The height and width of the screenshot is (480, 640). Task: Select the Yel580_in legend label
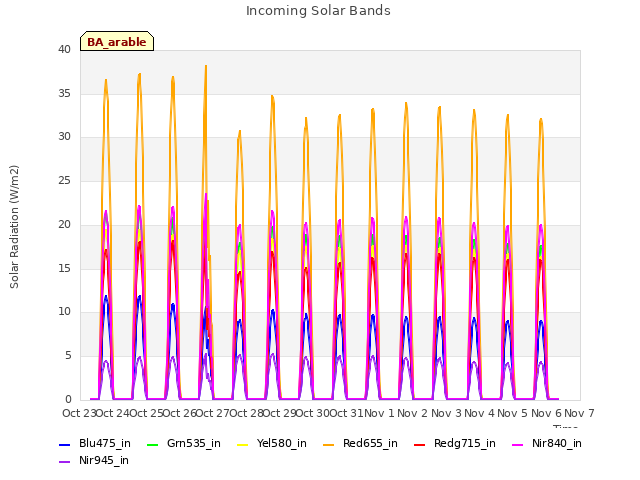282,444
